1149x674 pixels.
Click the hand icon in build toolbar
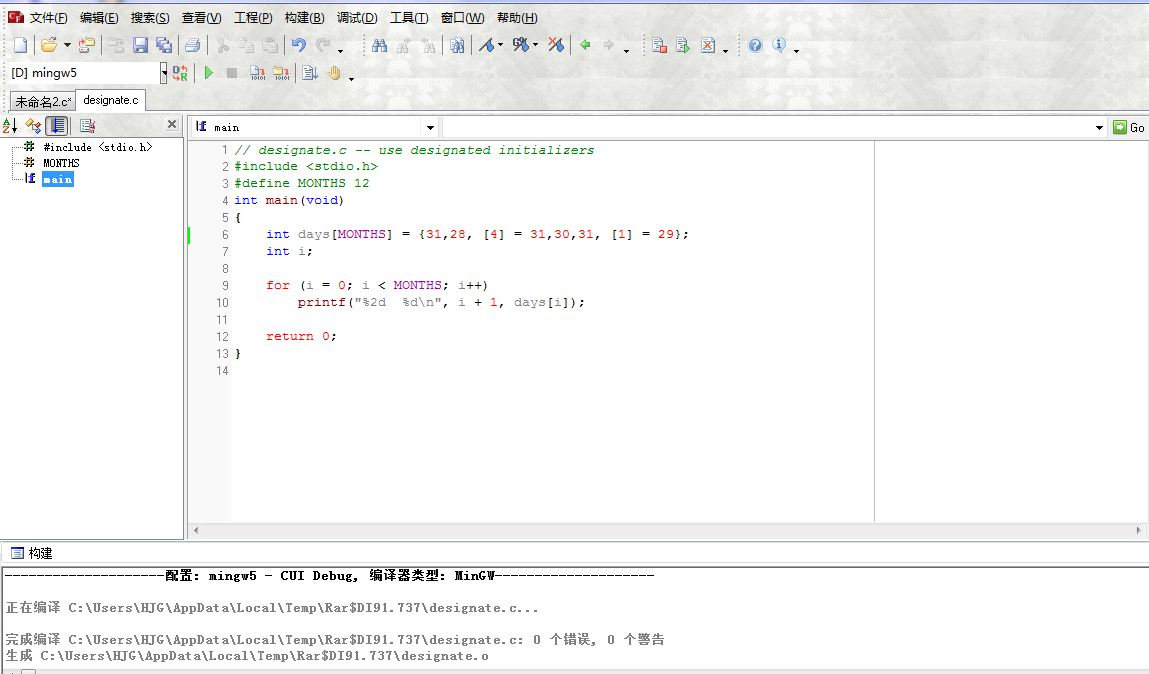335,73
